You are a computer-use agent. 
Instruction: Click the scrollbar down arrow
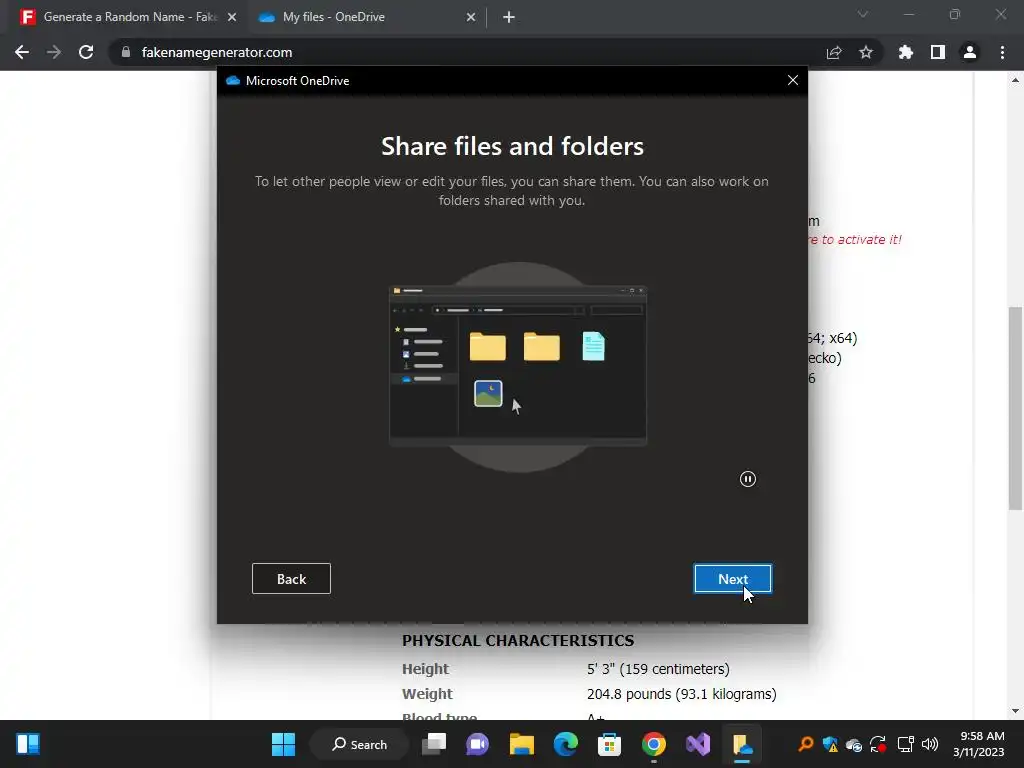coord(1015,711)
